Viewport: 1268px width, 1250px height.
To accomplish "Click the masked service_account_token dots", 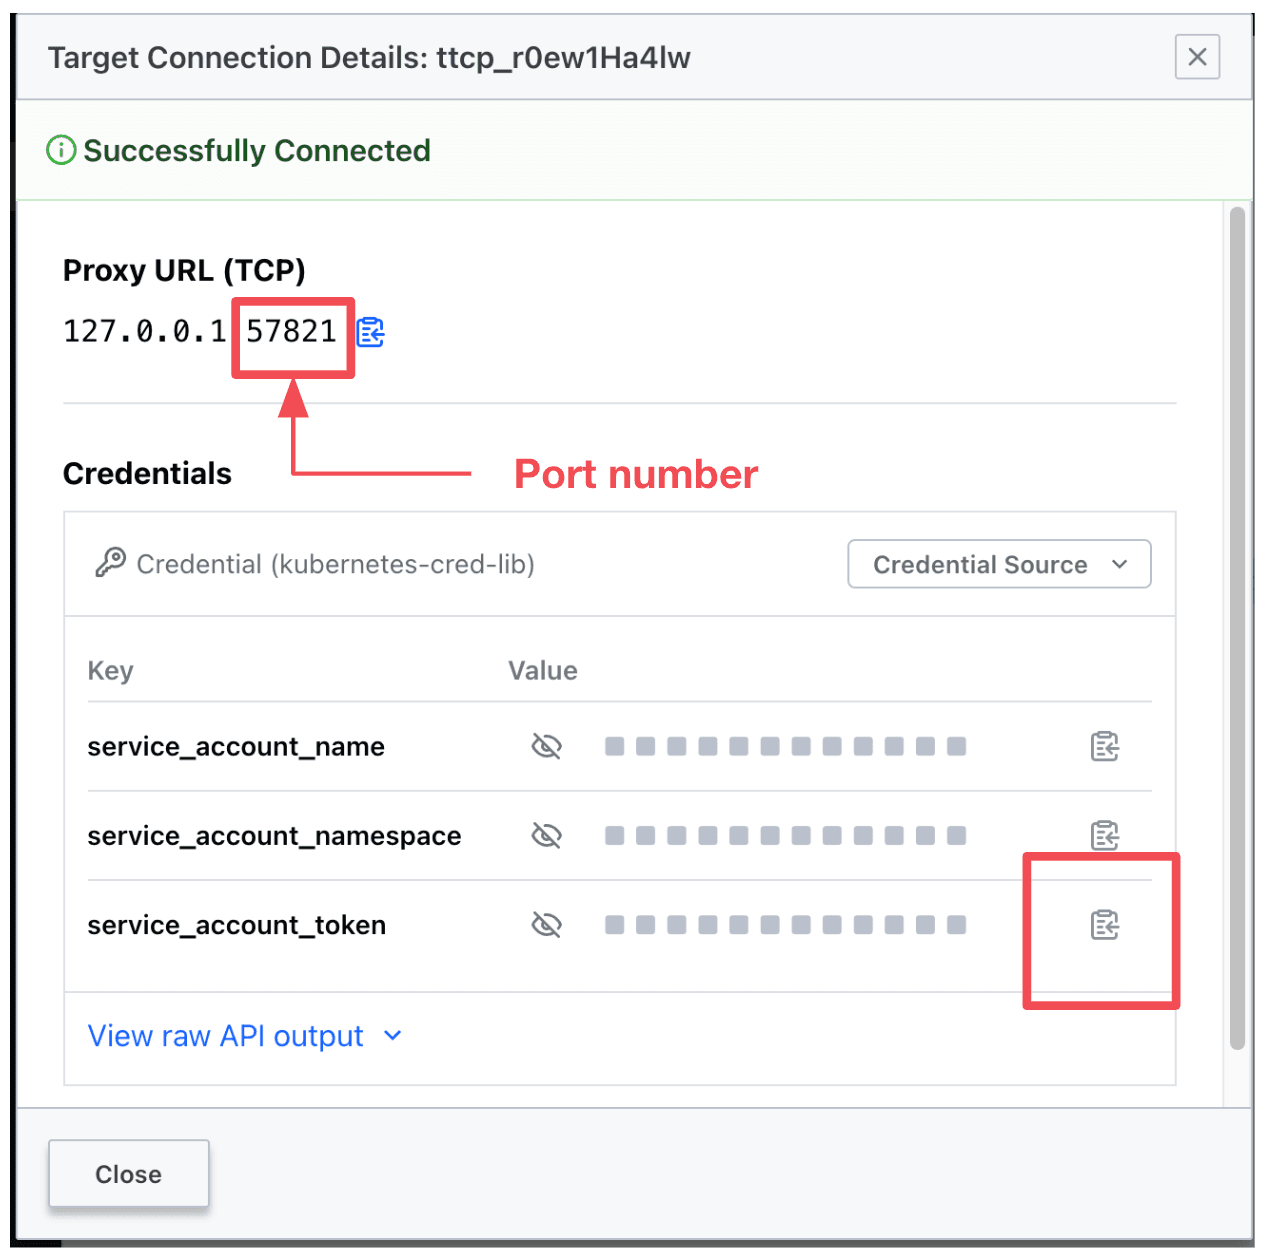I will tap(785, 925).
